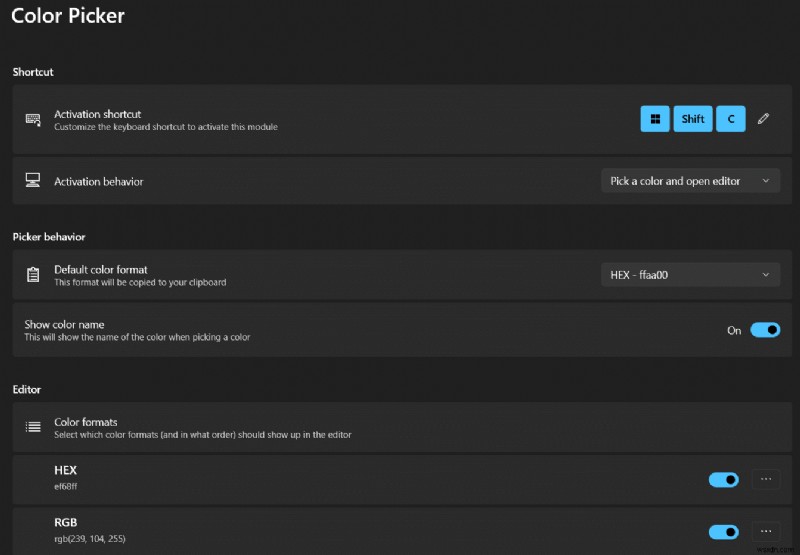Click the pencil icon to edit activation shortcut
800x555 pixels.
coord(763,119)
